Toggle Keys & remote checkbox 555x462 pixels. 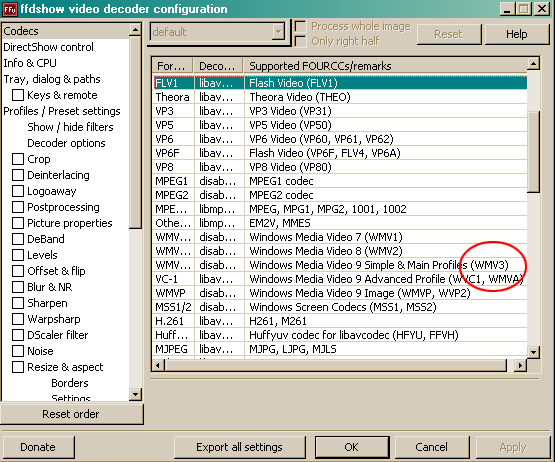point(18,95)
